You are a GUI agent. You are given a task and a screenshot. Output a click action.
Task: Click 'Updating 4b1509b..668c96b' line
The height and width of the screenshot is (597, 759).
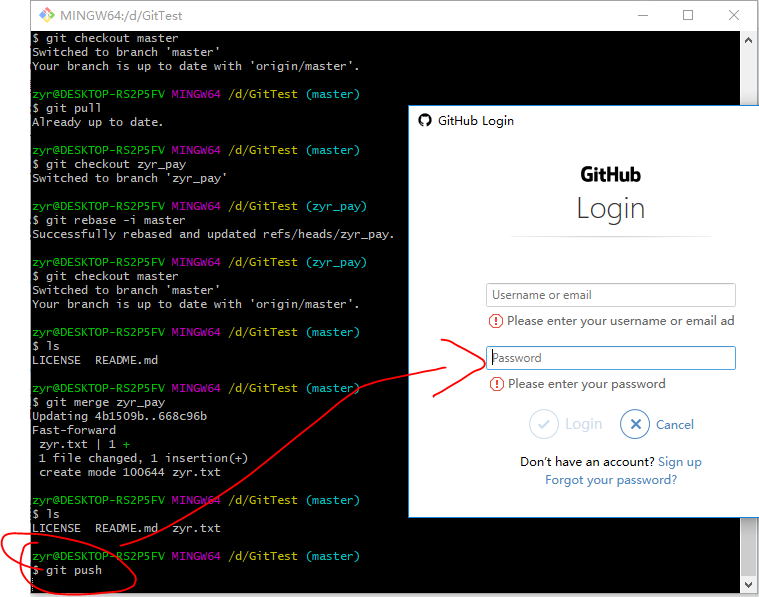(x=120, y=416)
